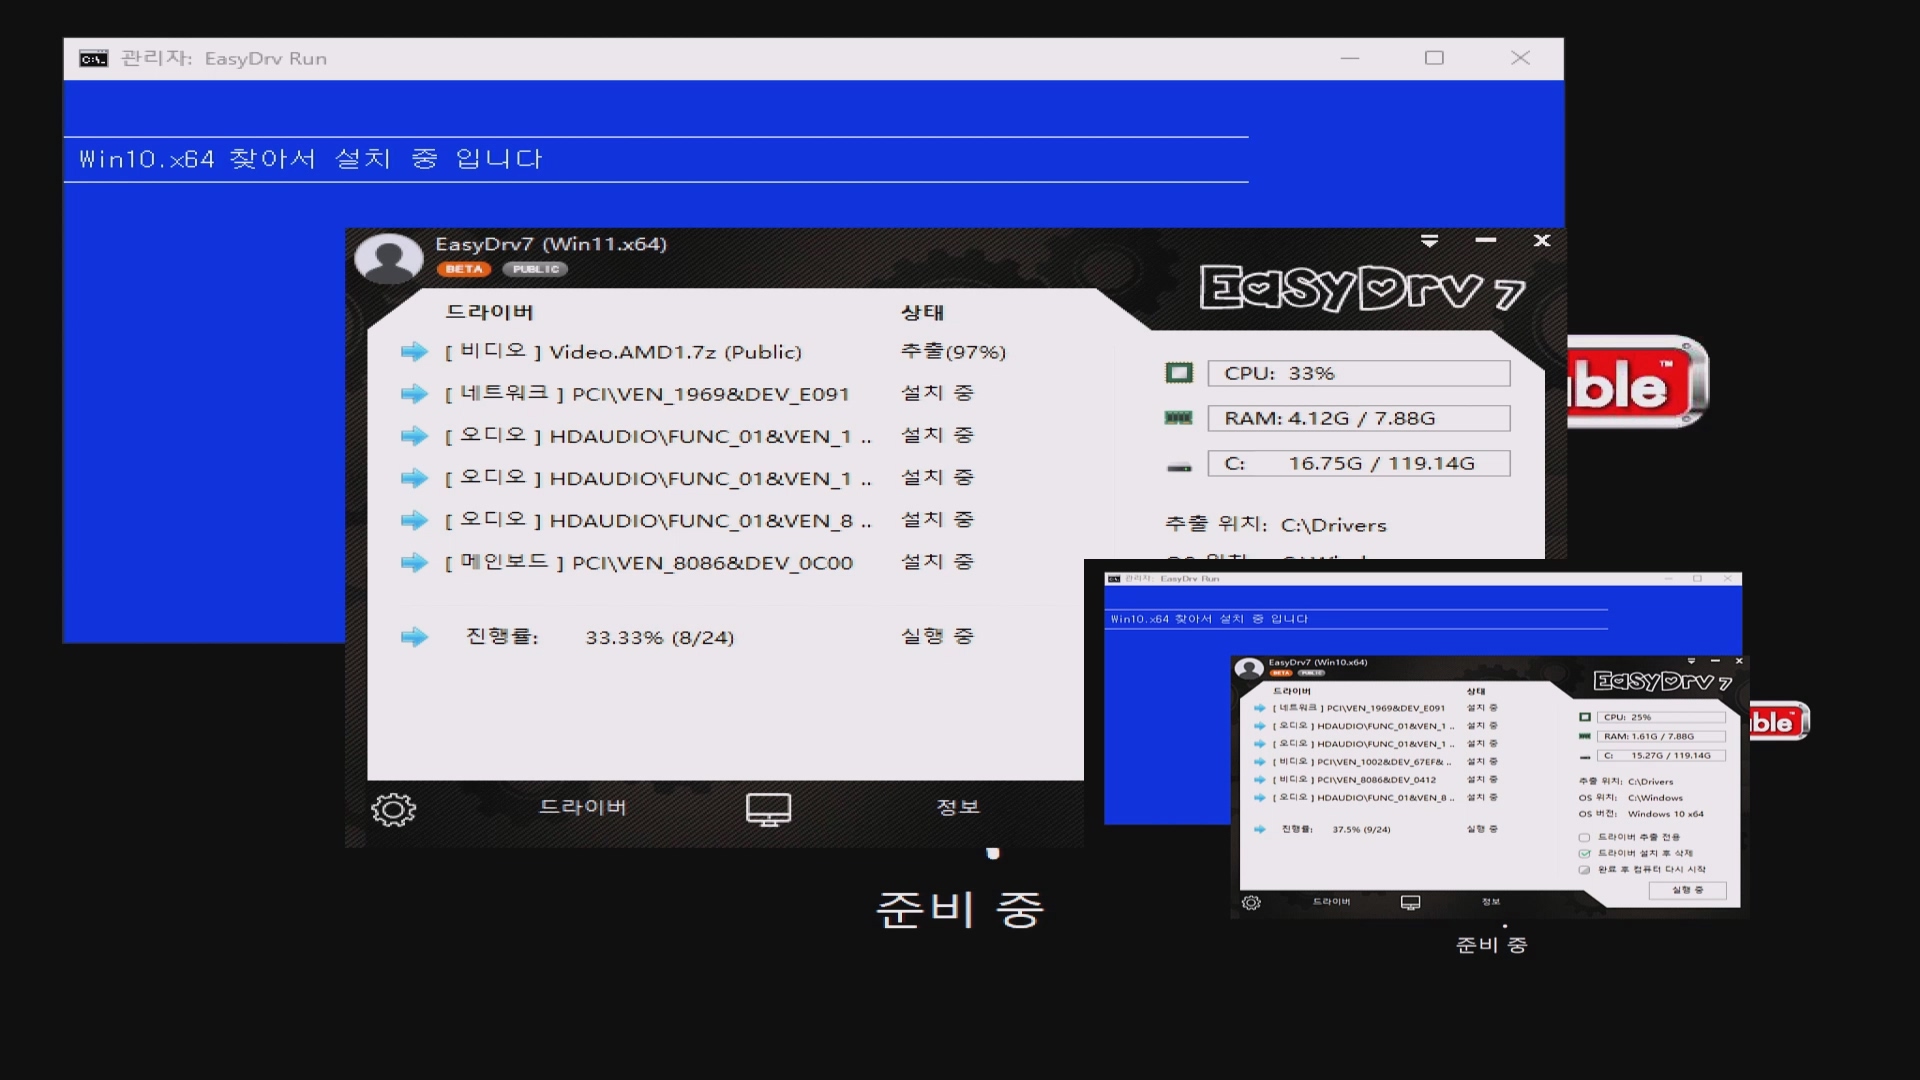Viewport: 1920px width, 1080px height.
Task: Click orange BETA badge in Win11.x64 window
Action: [463, 269]
